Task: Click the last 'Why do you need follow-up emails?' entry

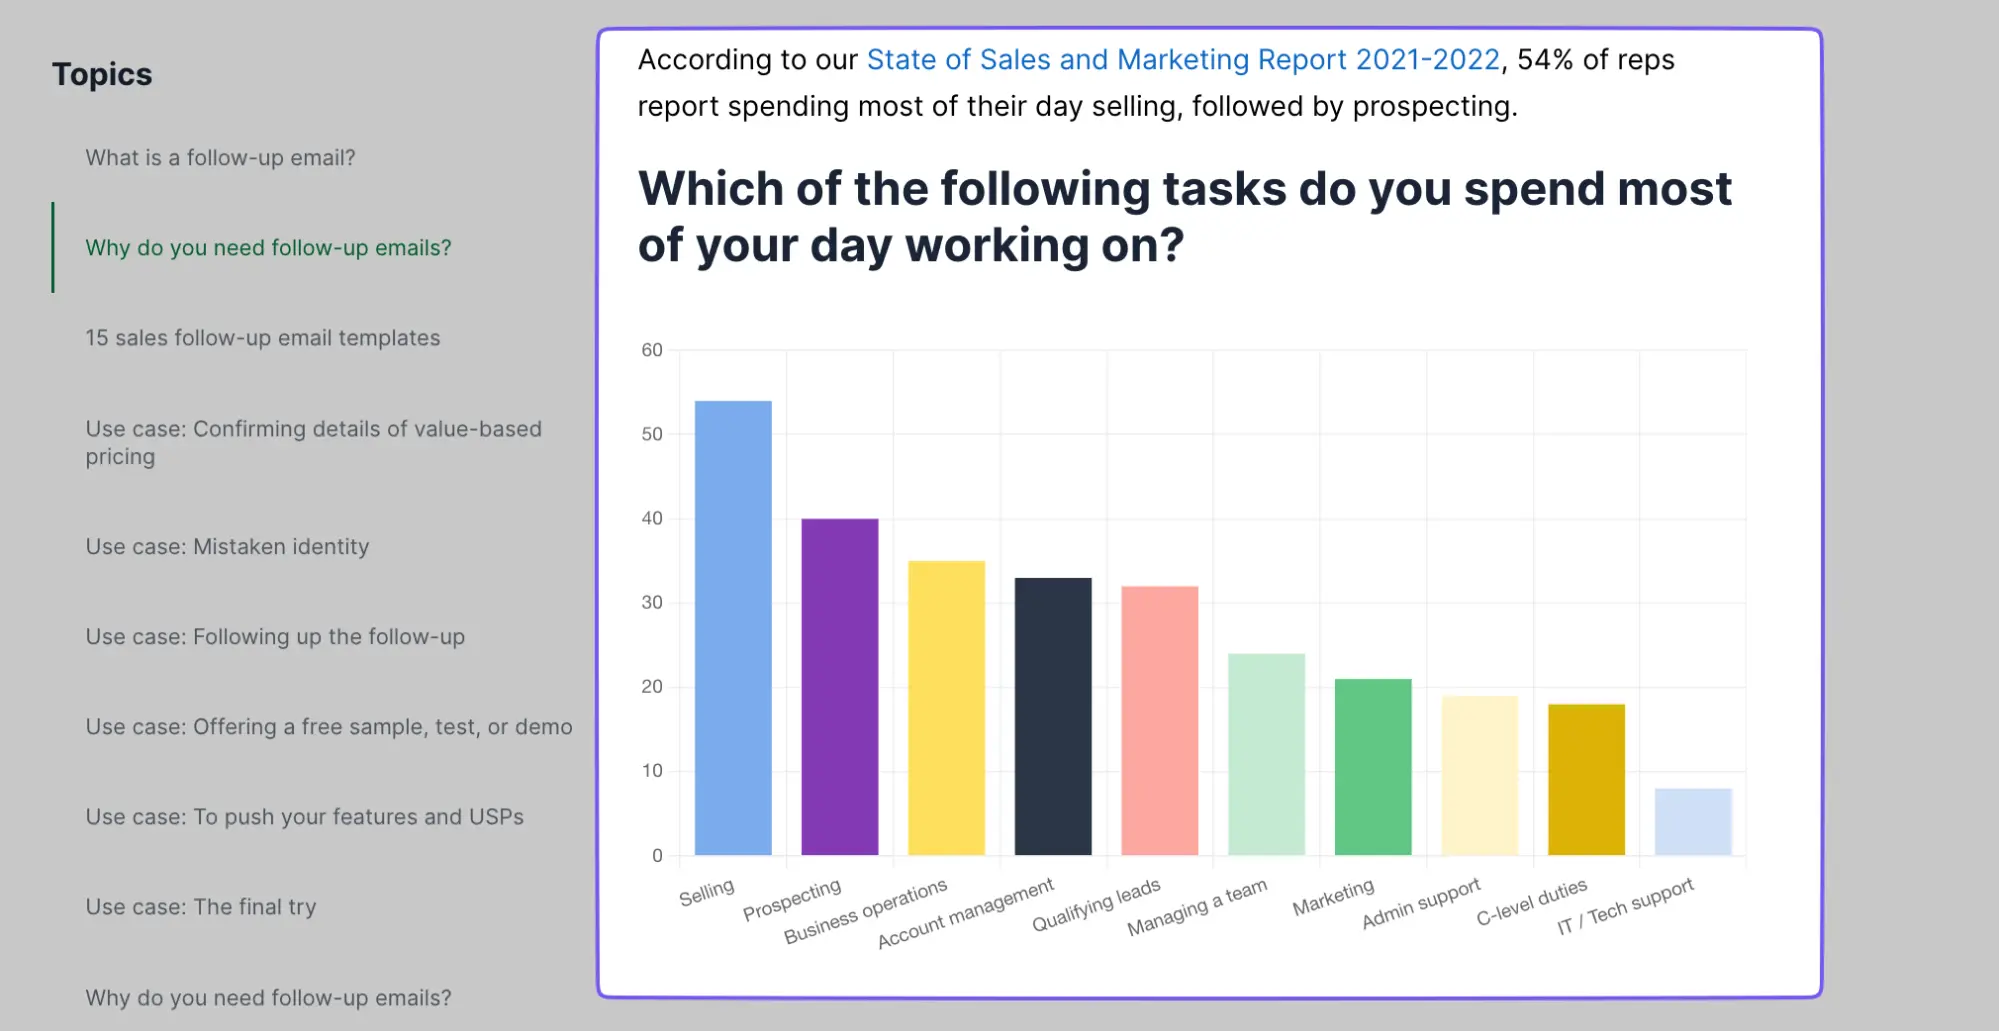Action: (x=268, y=998)
